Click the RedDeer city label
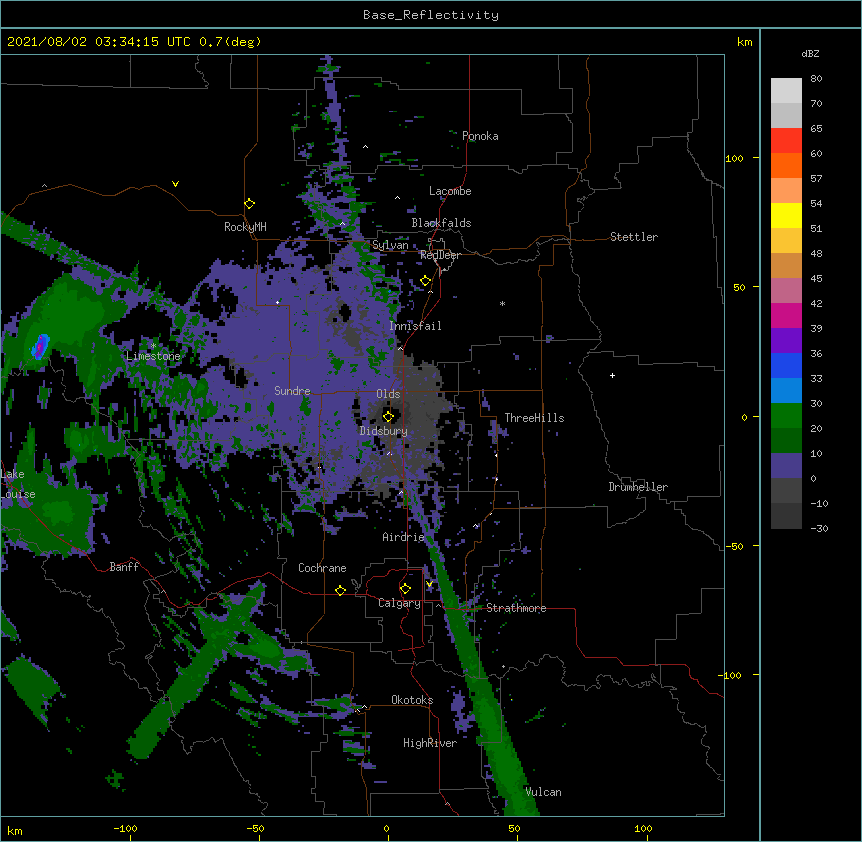 (x=440, y=255)
